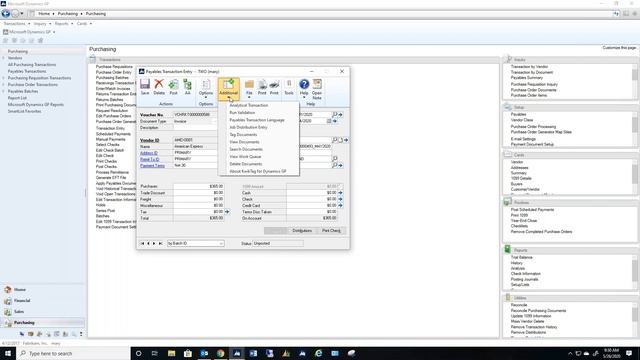The width and height of the screenshot is (640, 360).
Task: Click the Save icon in Payables Transaction Entry
Action: point(145,87)
